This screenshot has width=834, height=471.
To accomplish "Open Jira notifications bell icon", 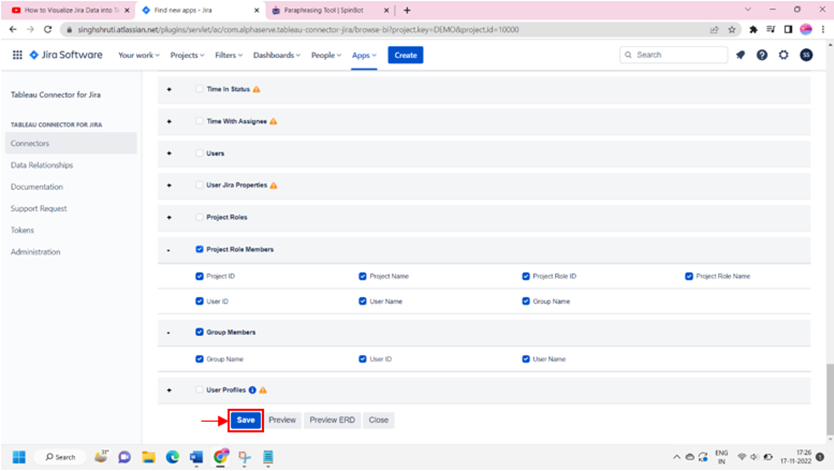I will click(x=740, y=55).
